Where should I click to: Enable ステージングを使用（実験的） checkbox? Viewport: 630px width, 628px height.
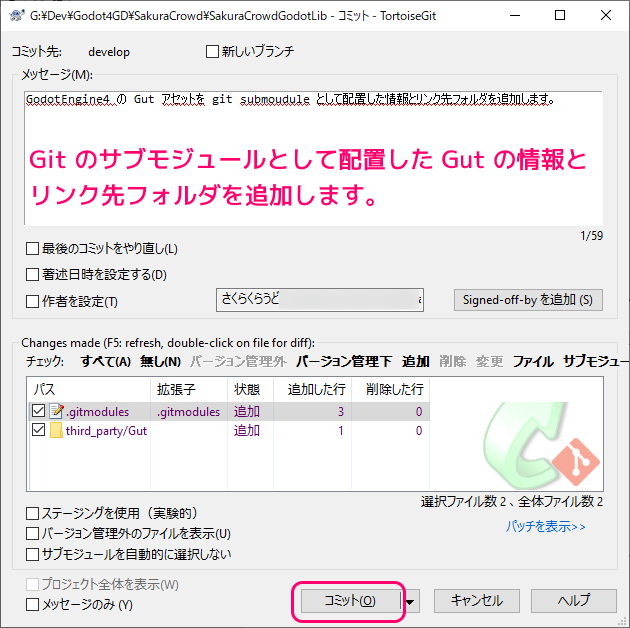click(32, 513)
